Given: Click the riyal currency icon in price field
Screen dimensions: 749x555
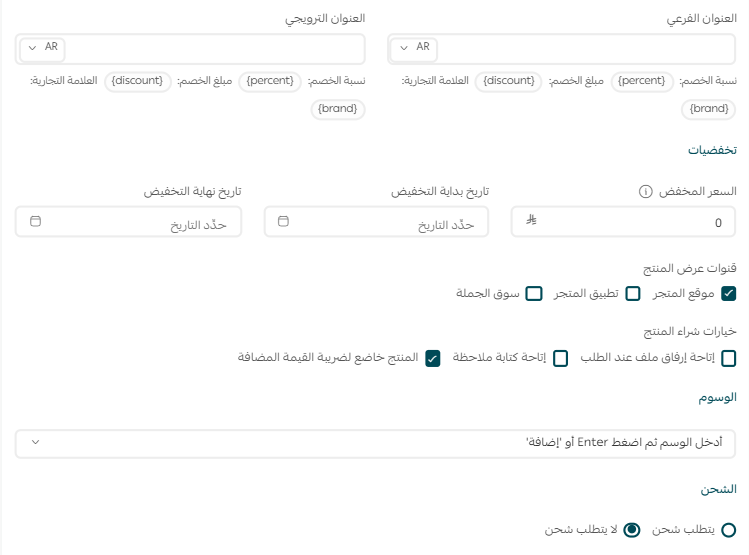Looking at the screenshot, I should click(x=531, y=220).
